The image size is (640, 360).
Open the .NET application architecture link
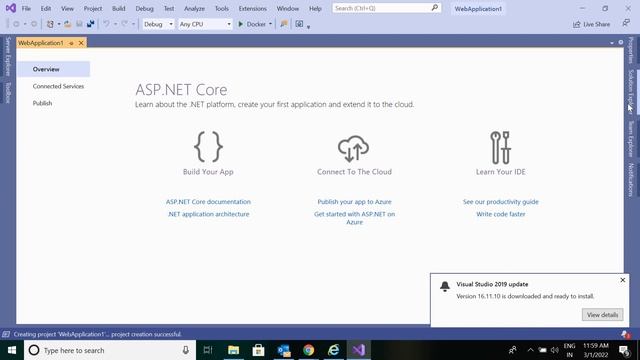coord(208,214)
